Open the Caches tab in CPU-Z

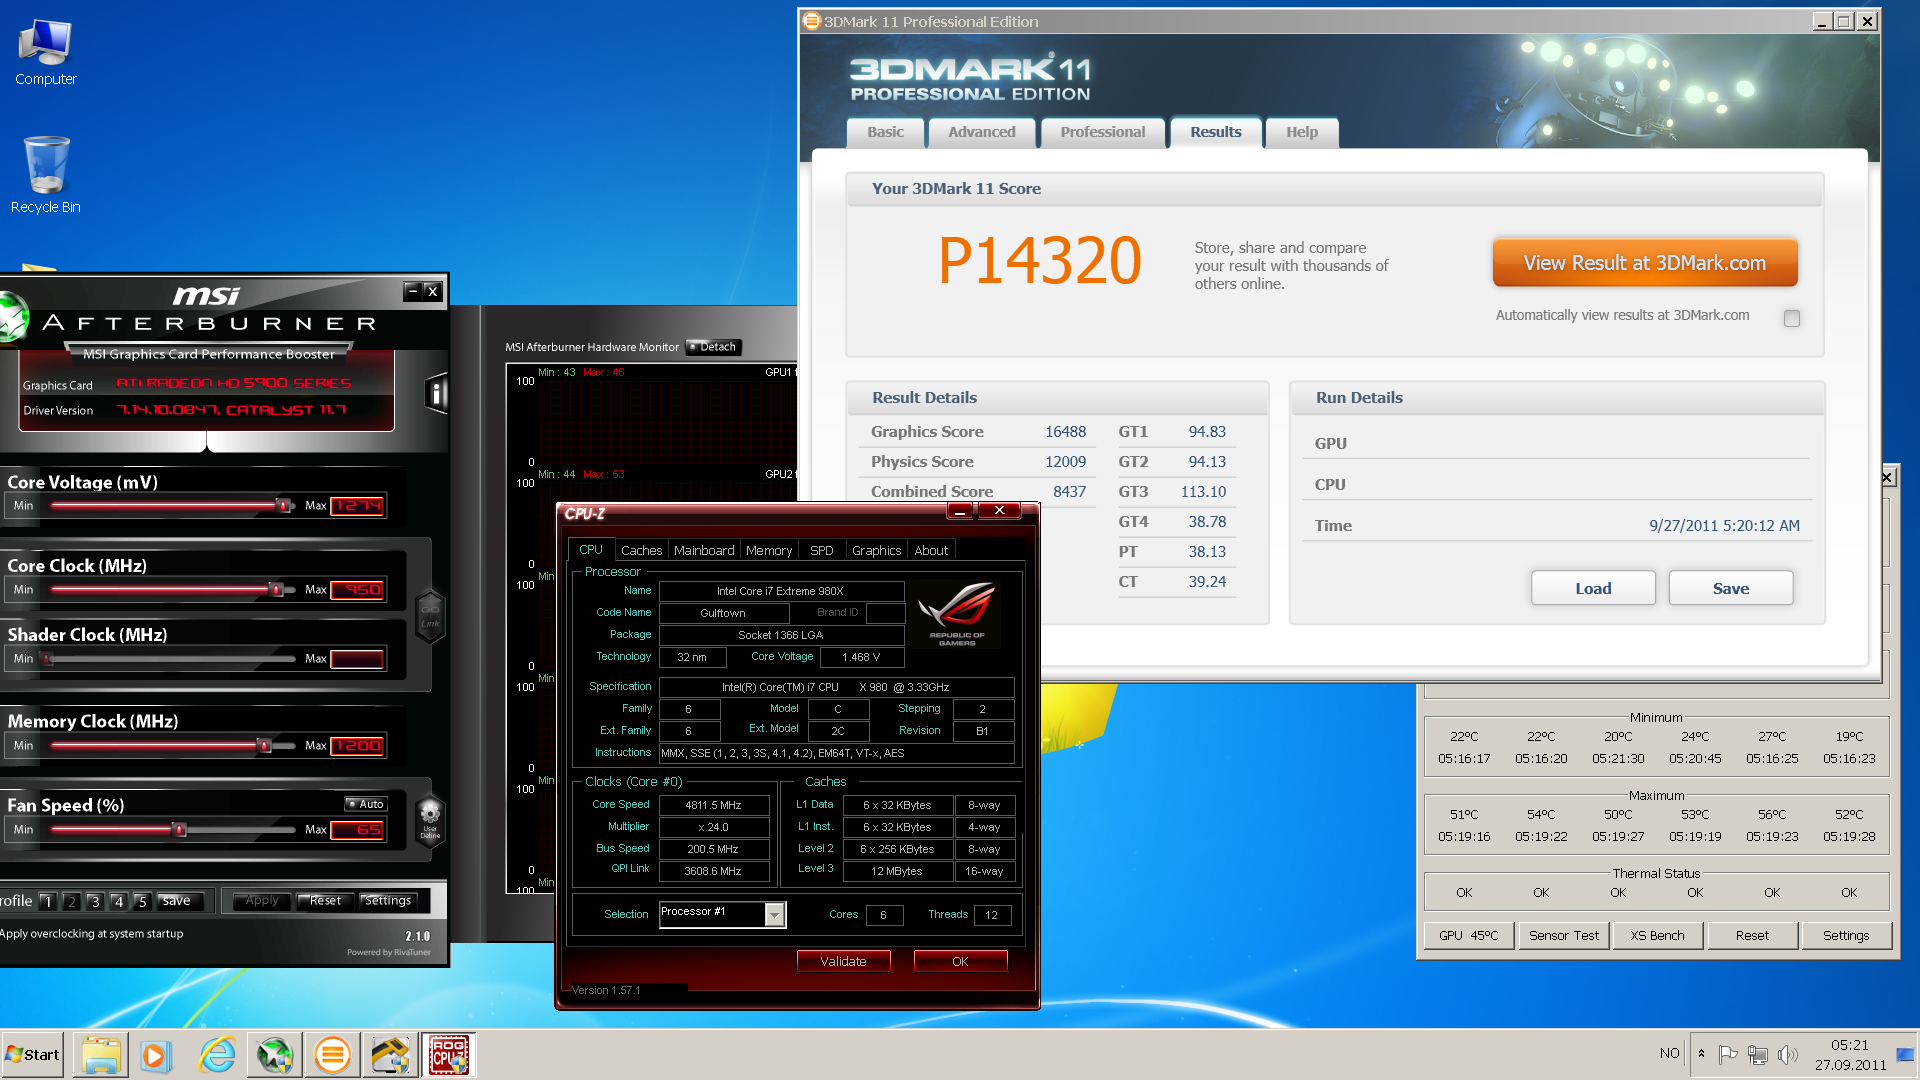pos(641,550)
